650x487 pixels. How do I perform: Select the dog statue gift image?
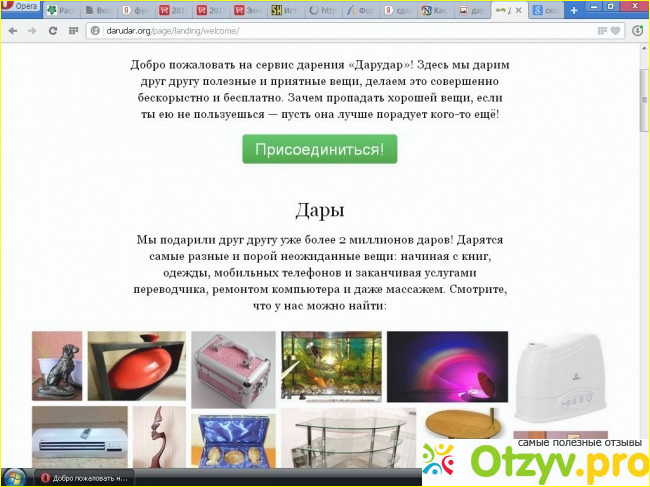point(57,366)
